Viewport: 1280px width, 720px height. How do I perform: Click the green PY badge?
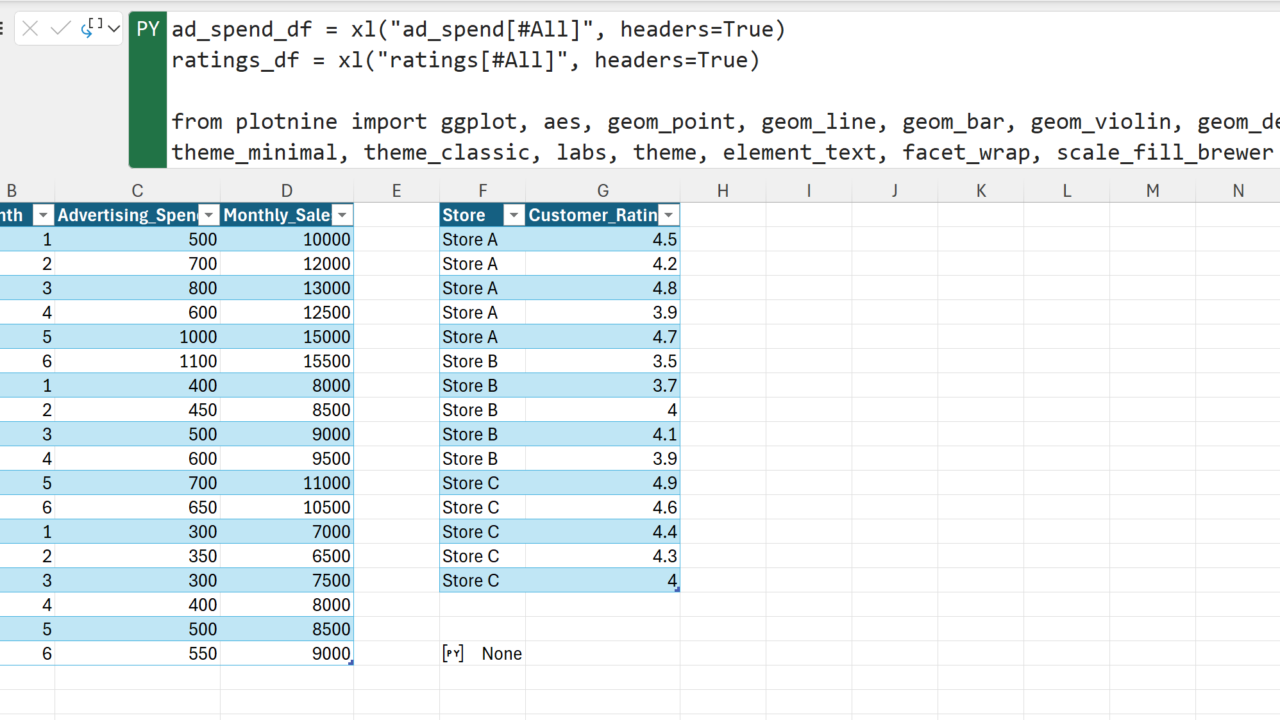pos(148,29)
